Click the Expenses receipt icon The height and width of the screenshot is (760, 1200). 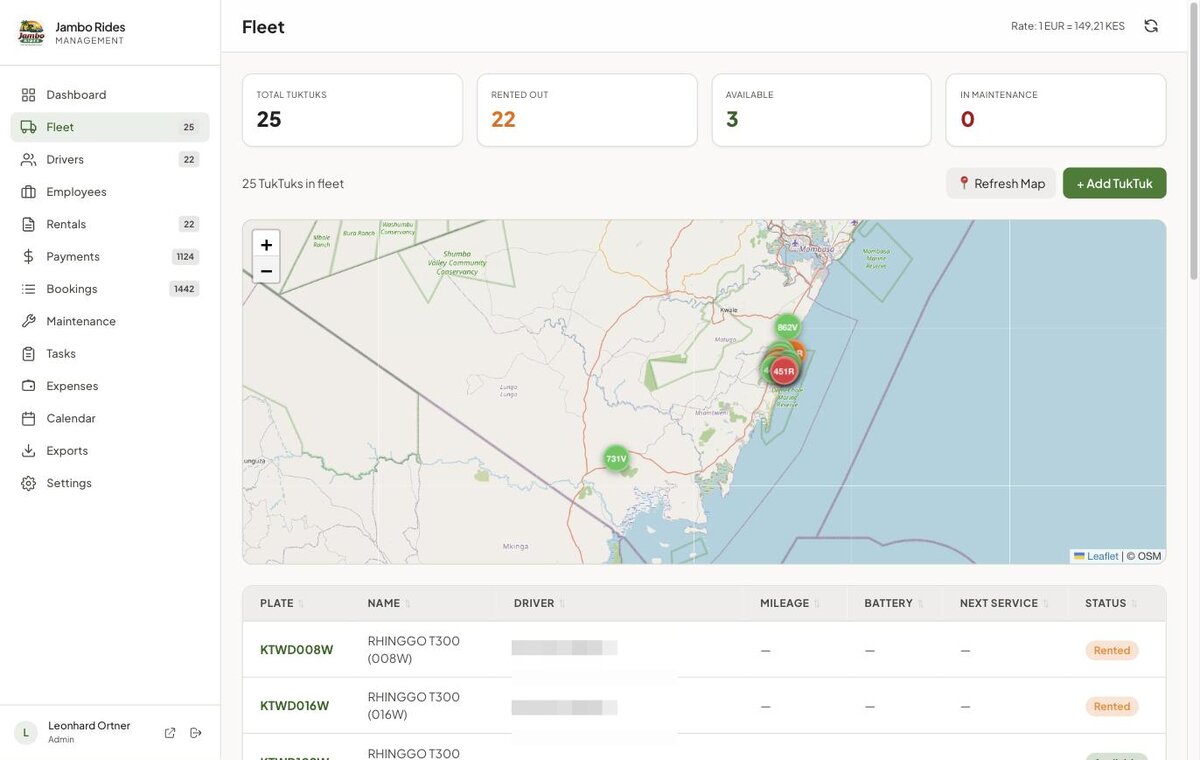coord(28,386)
